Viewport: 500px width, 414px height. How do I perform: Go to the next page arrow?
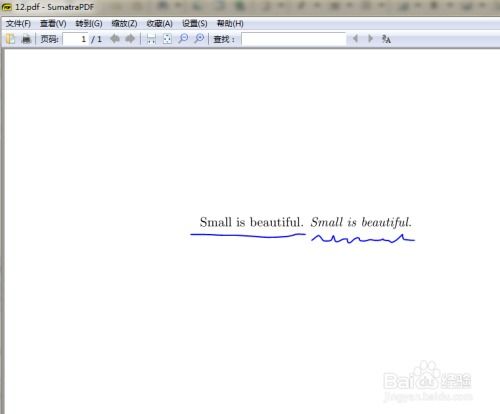pyautogui.click(x=130, y=39)
